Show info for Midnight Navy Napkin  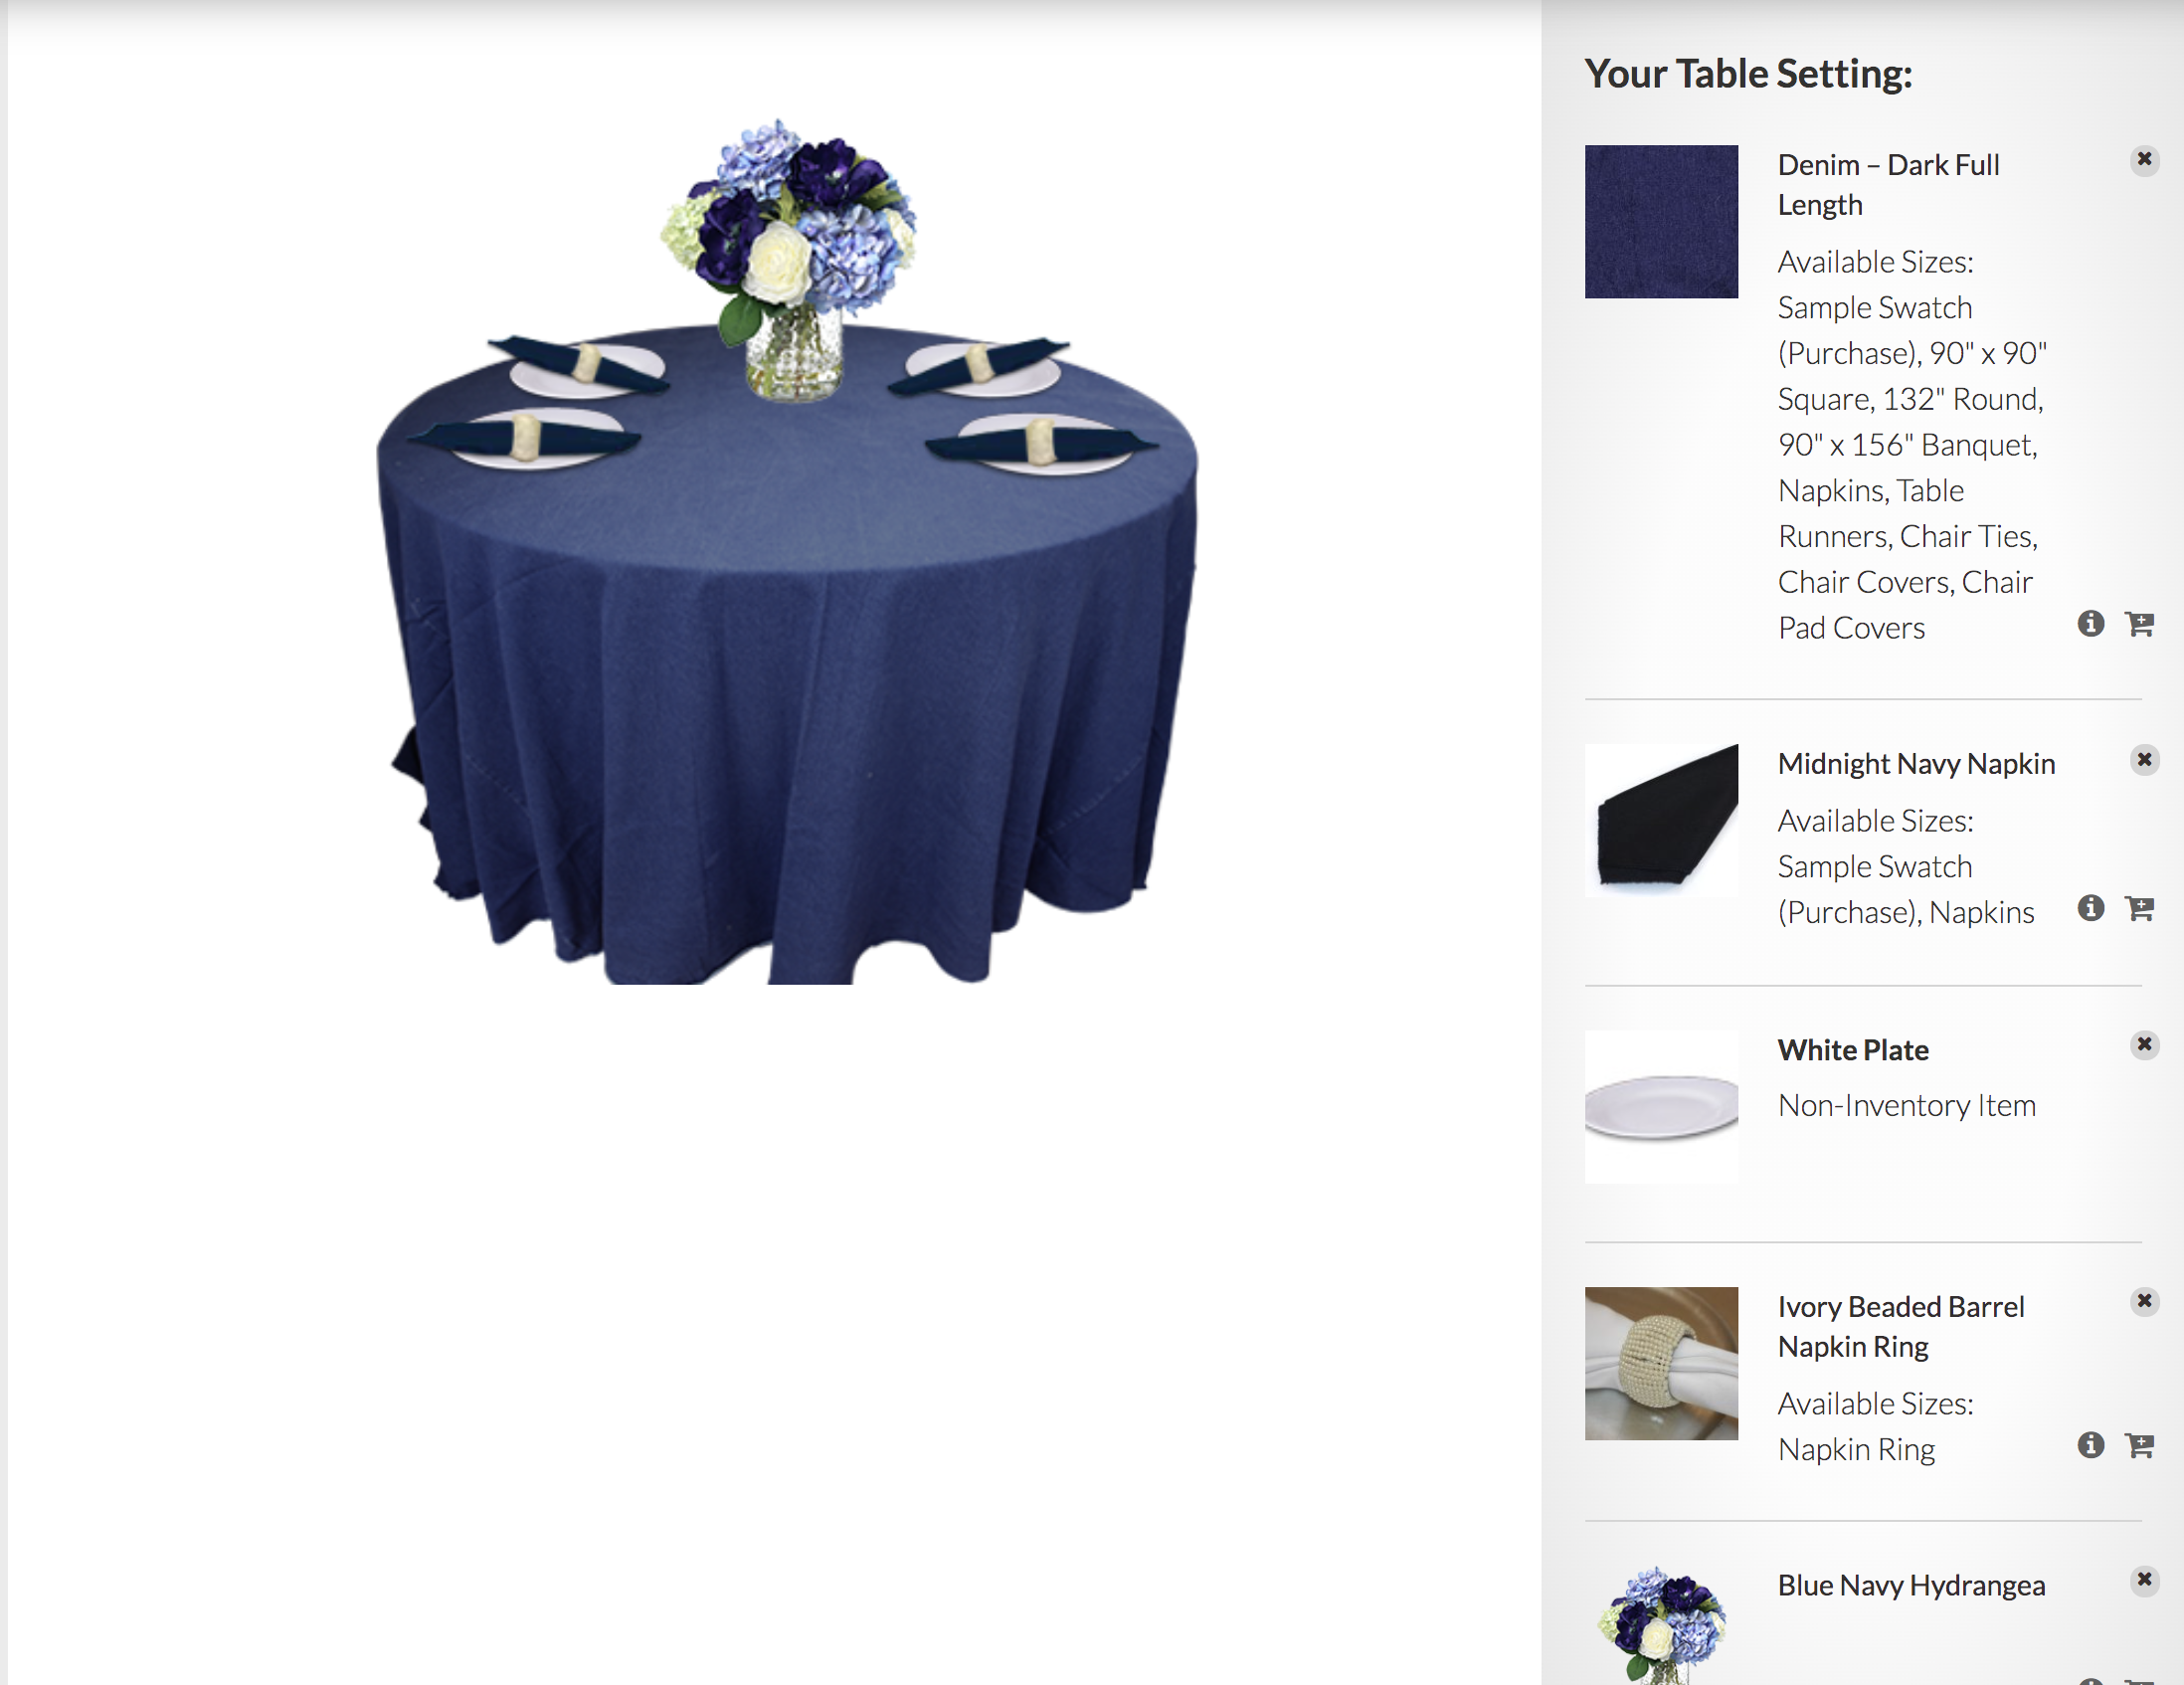click(2090, 908)
